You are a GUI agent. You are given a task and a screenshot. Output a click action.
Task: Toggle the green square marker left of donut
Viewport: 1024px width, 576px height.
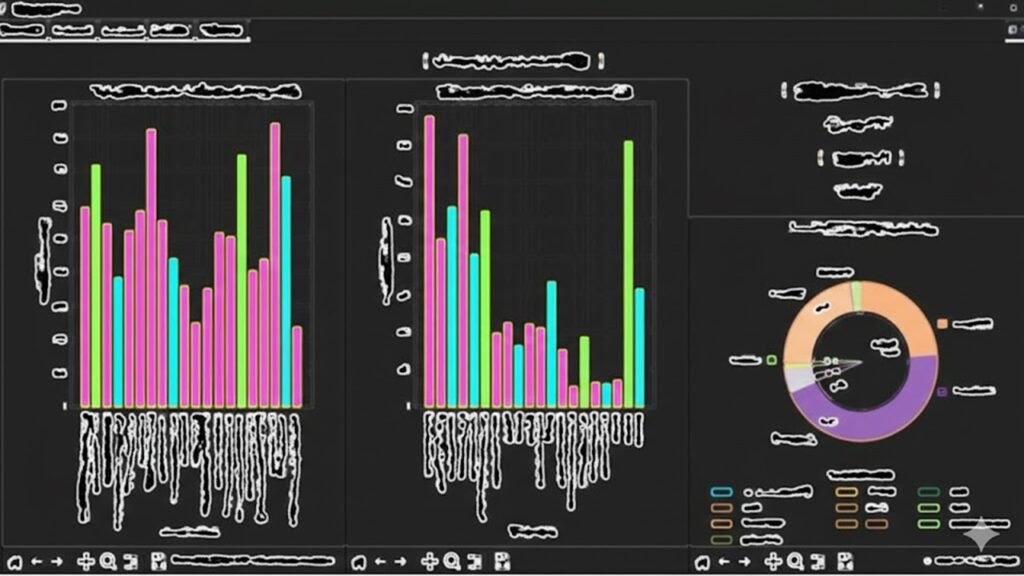pos(772,360)
